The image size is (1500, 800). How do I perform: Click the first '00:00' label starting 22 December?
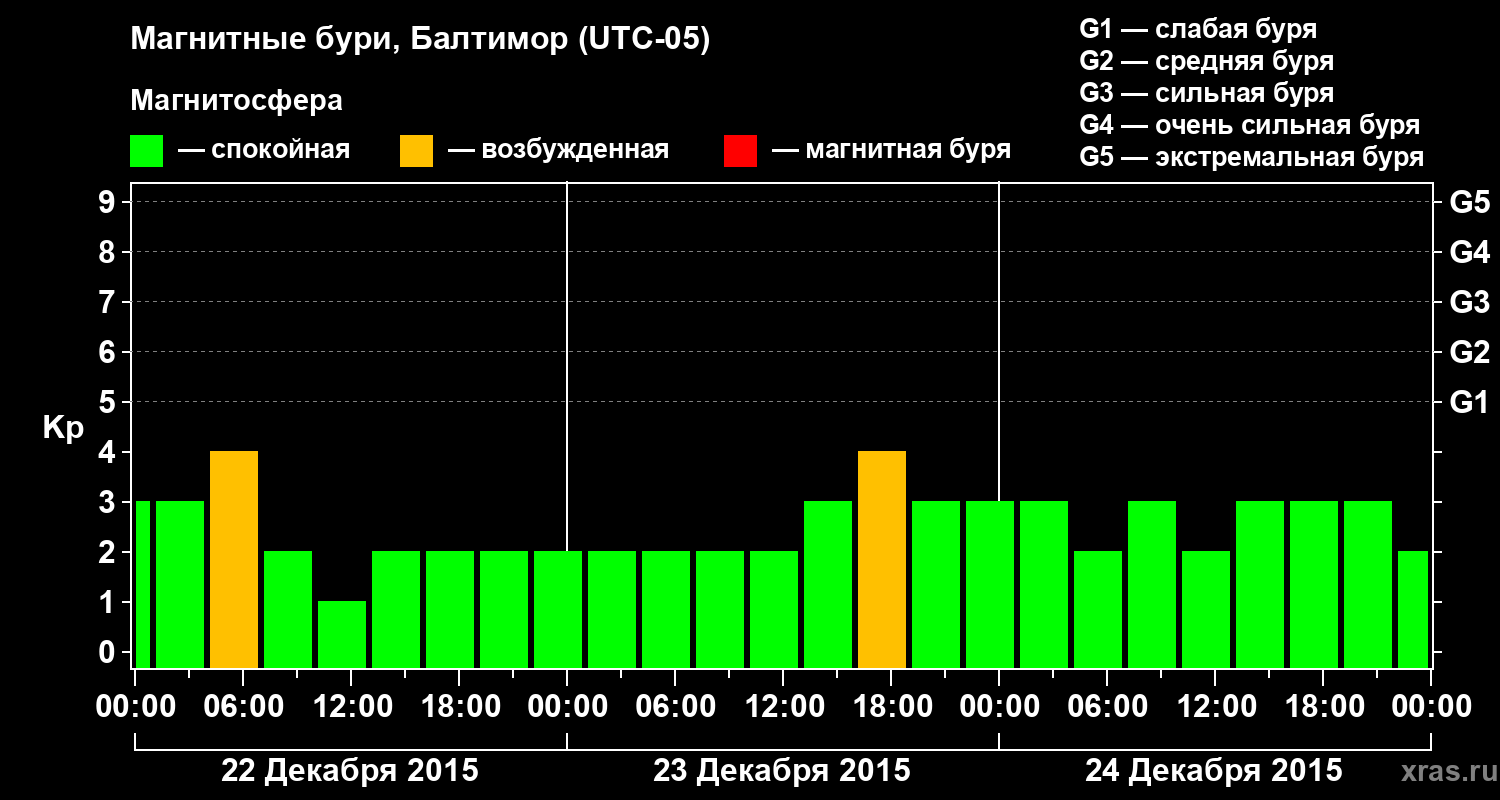click(x=135, y=706)
